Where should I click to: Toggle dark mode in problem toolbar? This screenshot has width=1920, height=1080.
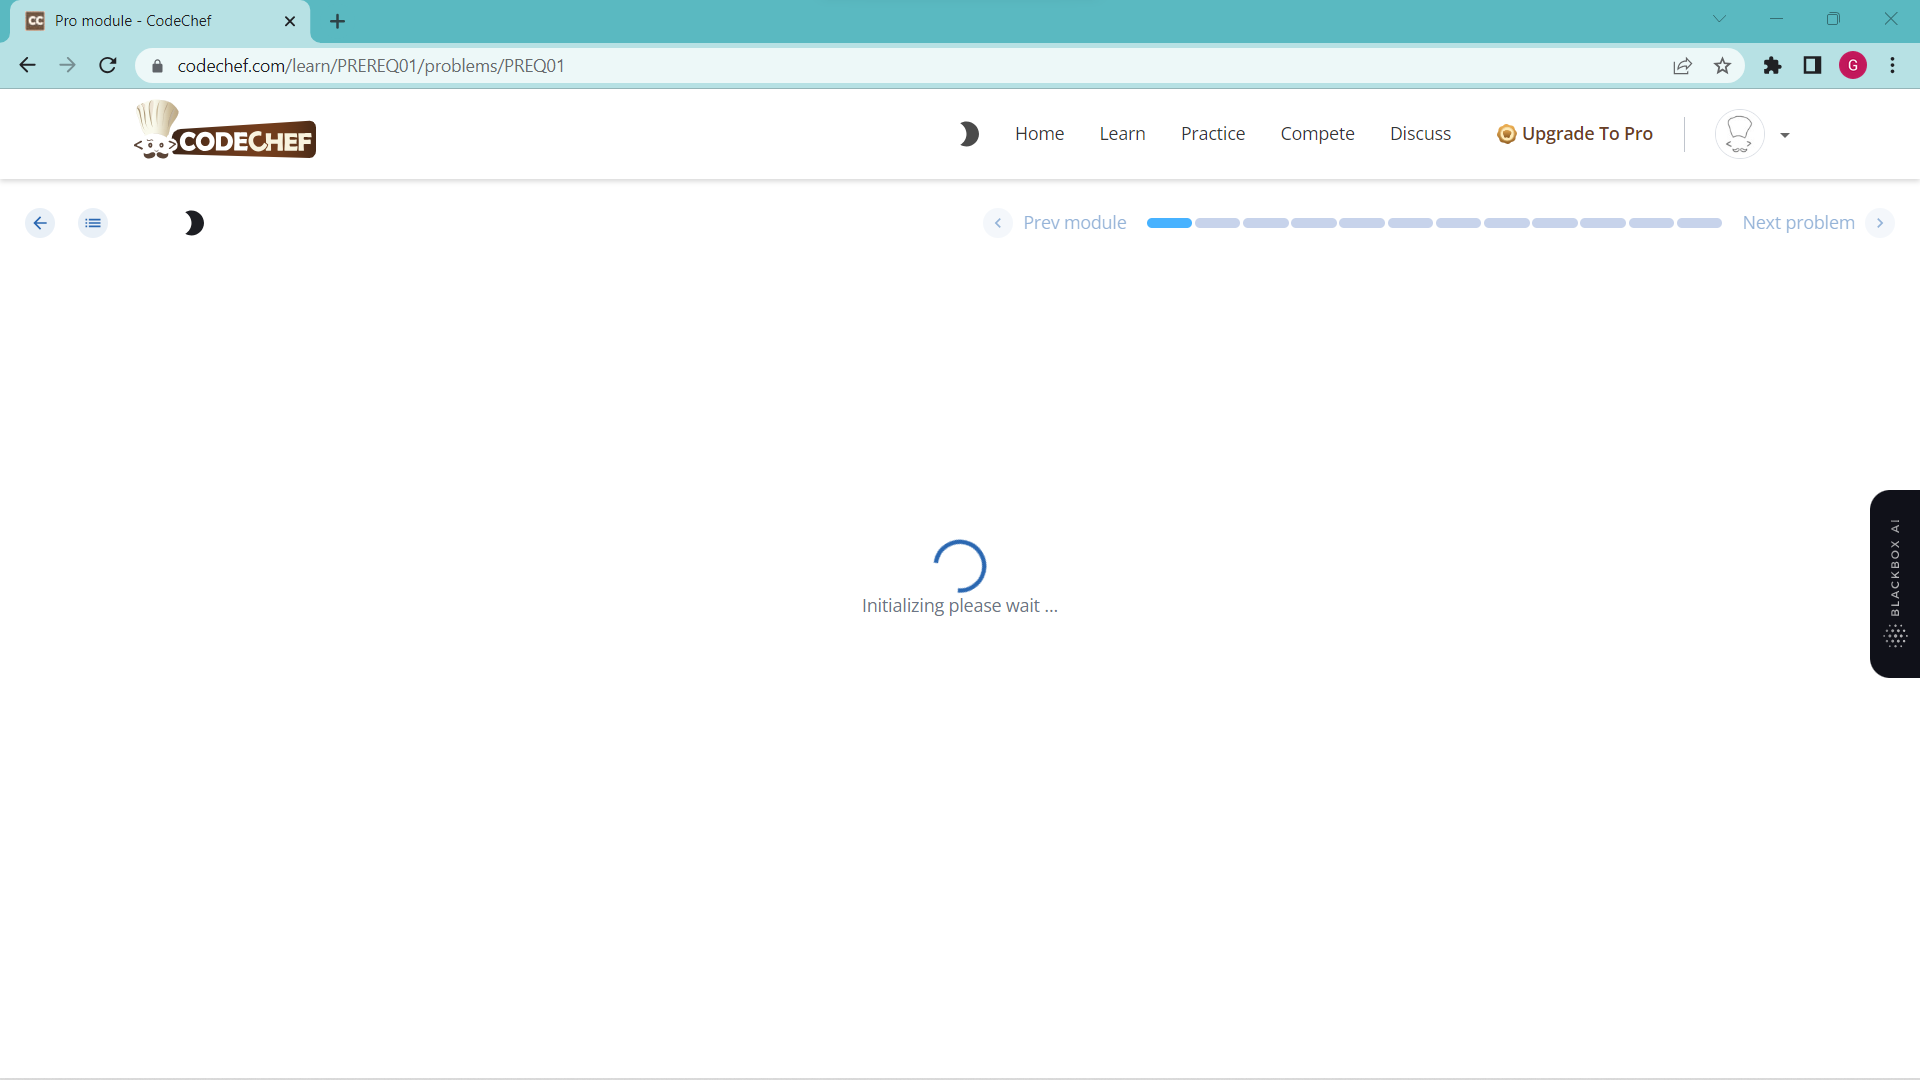coord(194,223)
